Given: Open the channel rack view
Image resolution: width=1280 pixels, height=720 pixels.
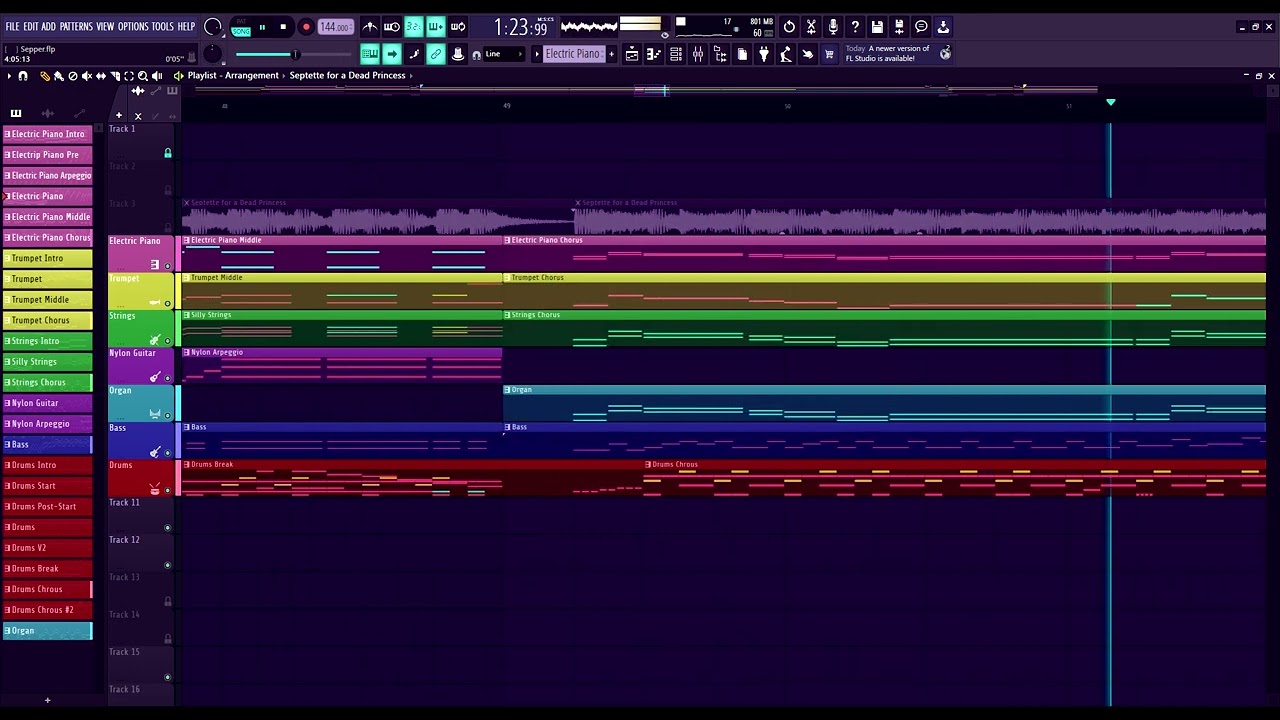Looking at the screenshot, I should pos(676,54).
